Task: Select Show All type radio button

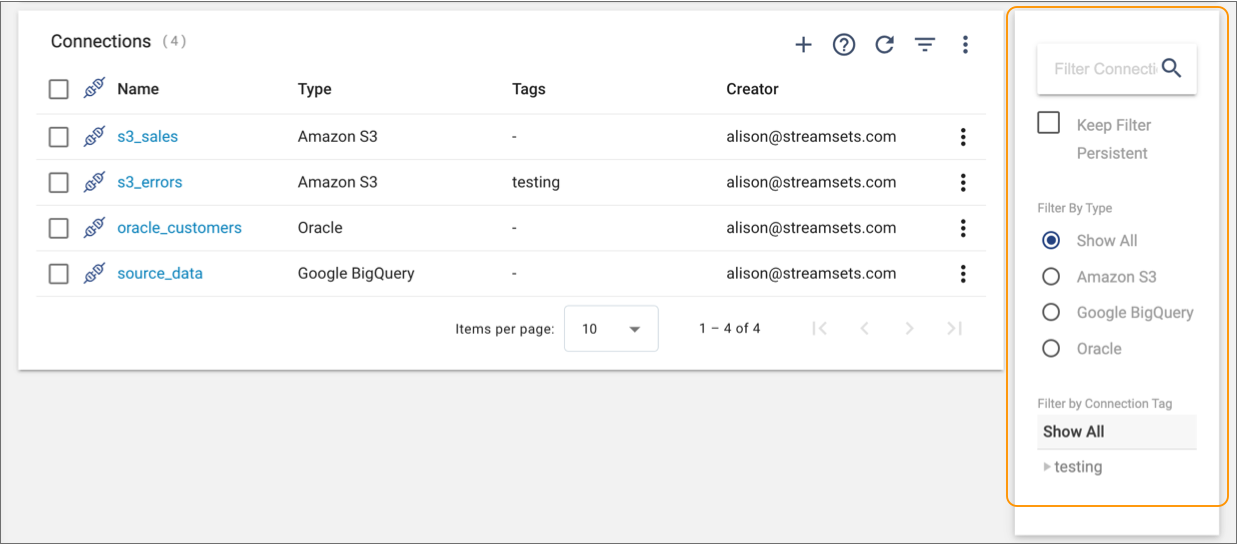Action: [1051, 241]
